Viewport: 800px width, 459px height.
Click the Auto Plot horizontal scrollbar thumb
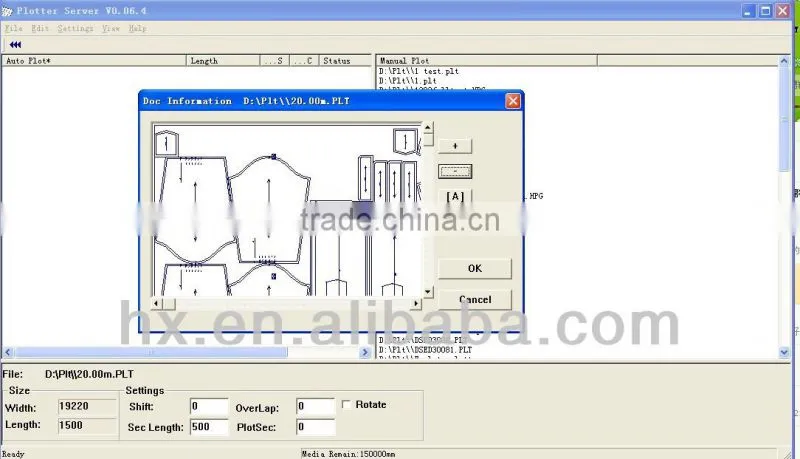click(151, 352)
